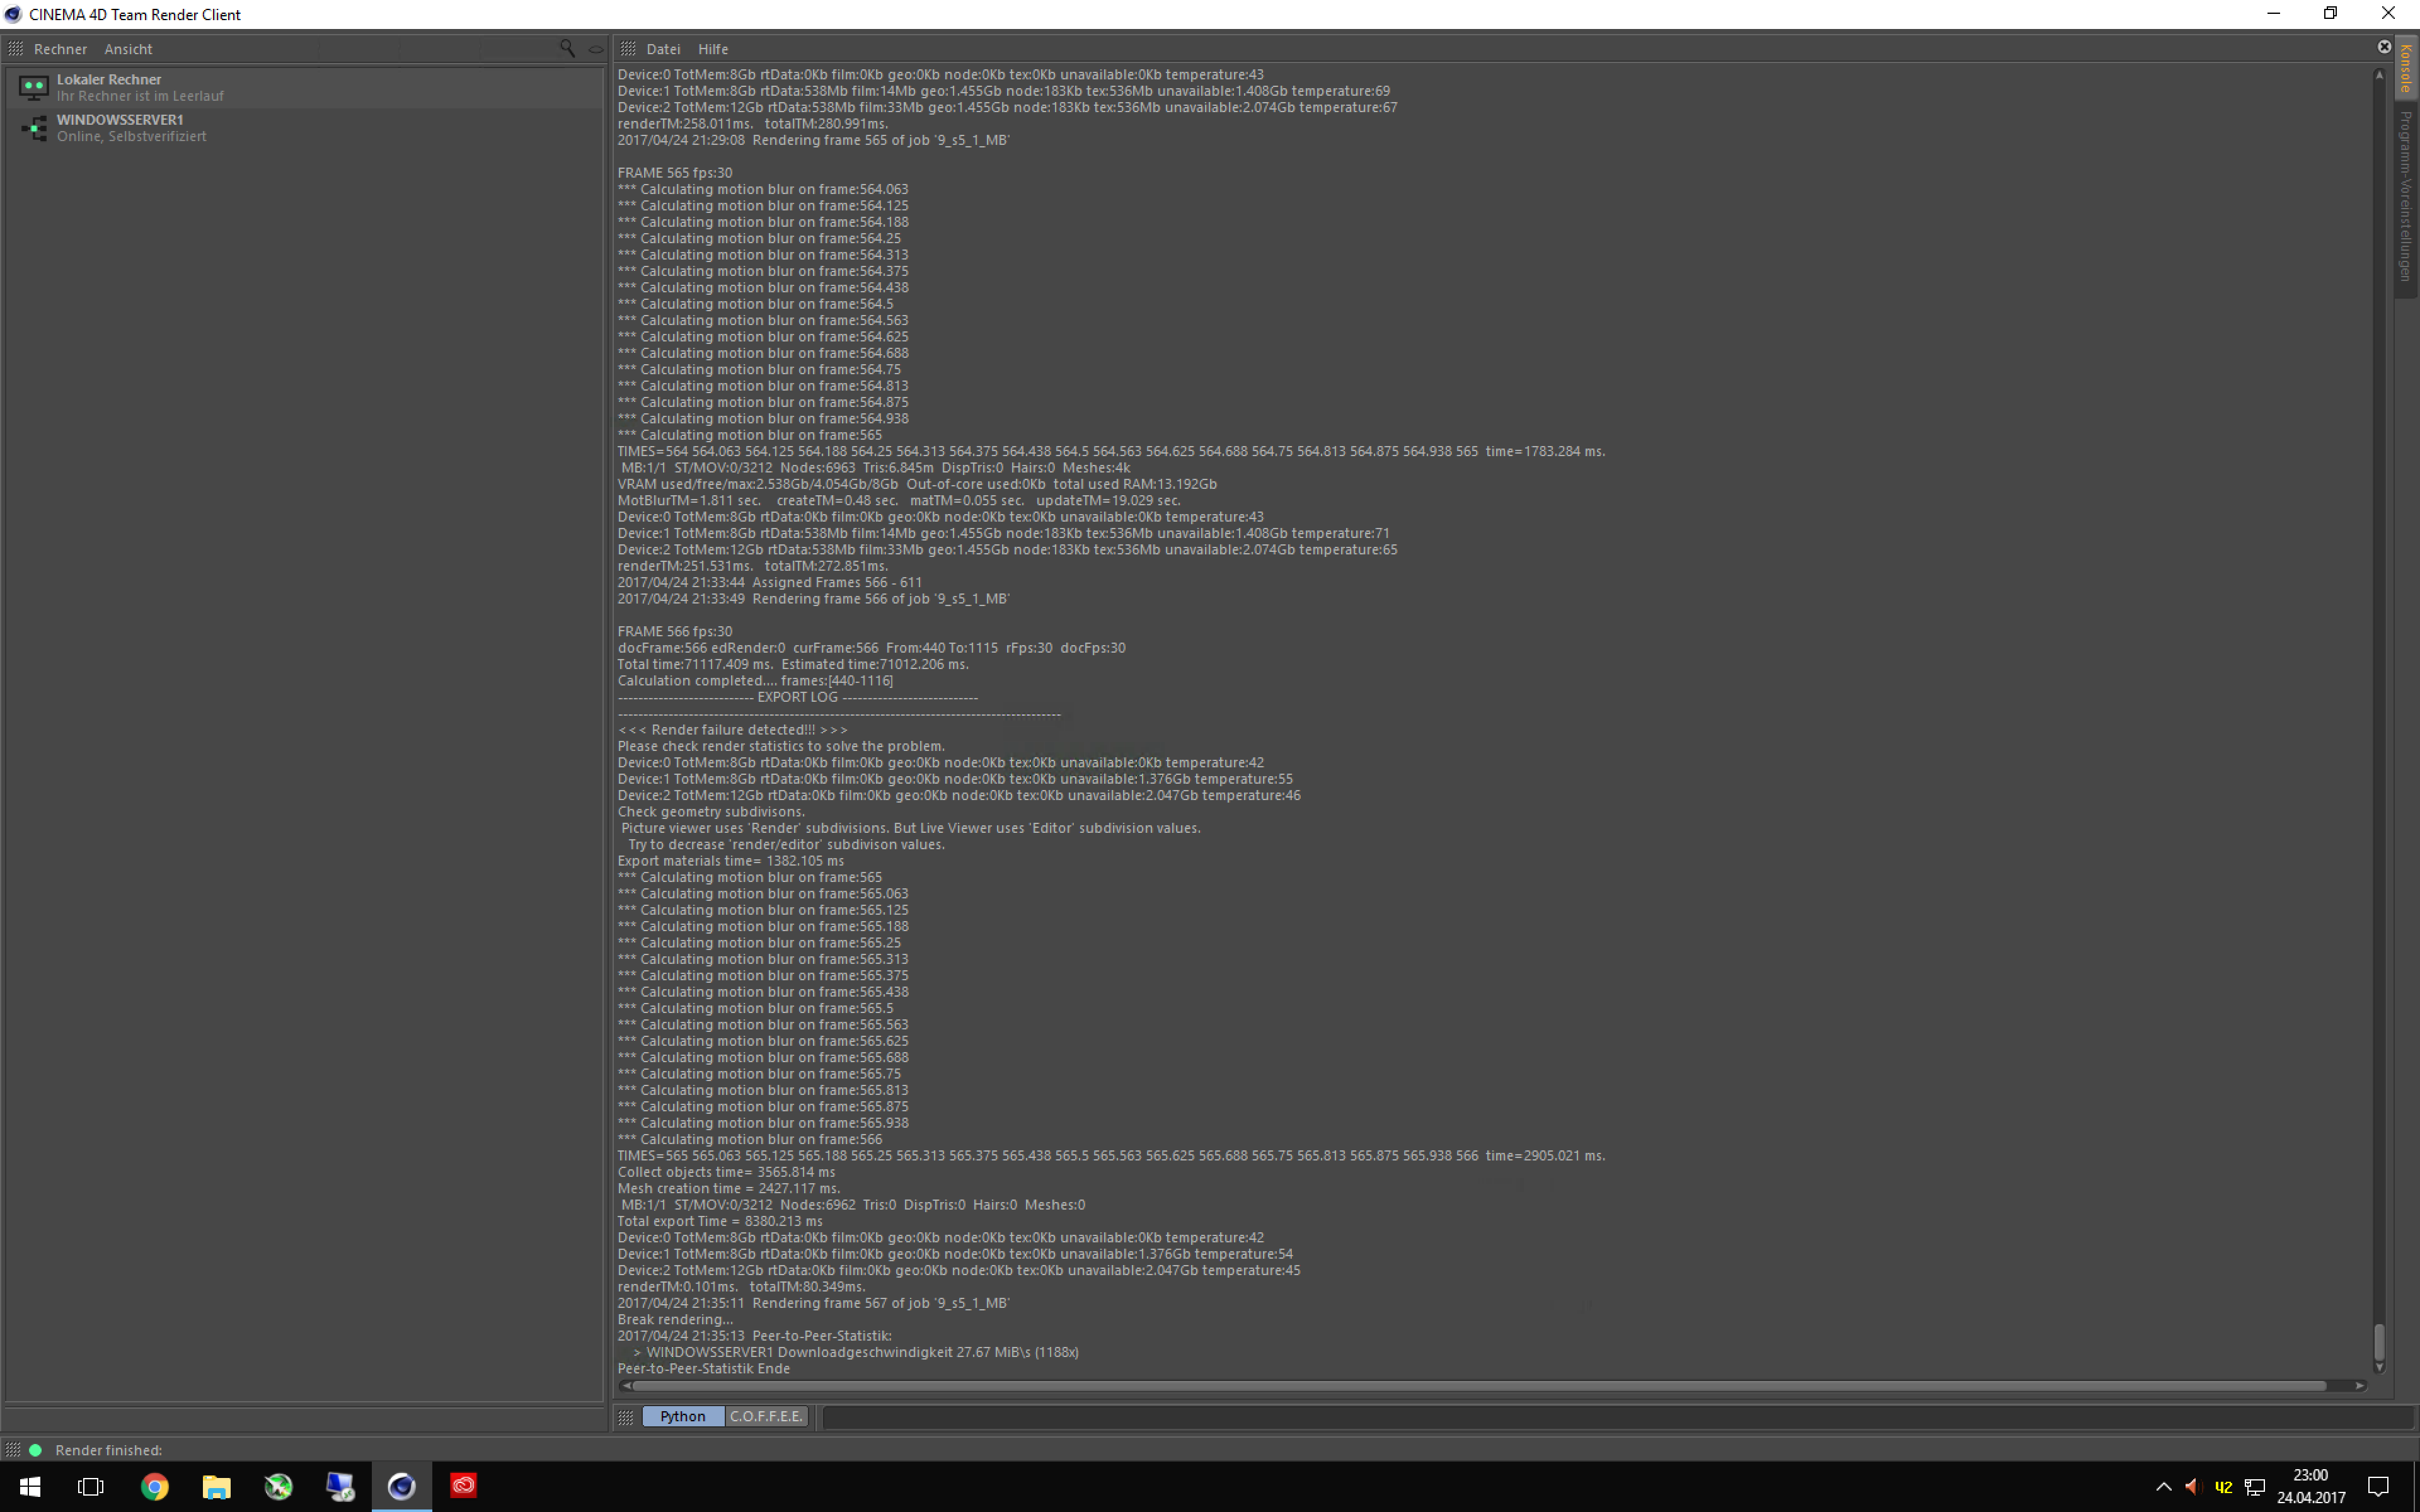
Task: Click the volume speaker tray icon
Action: (2193, 1486)
